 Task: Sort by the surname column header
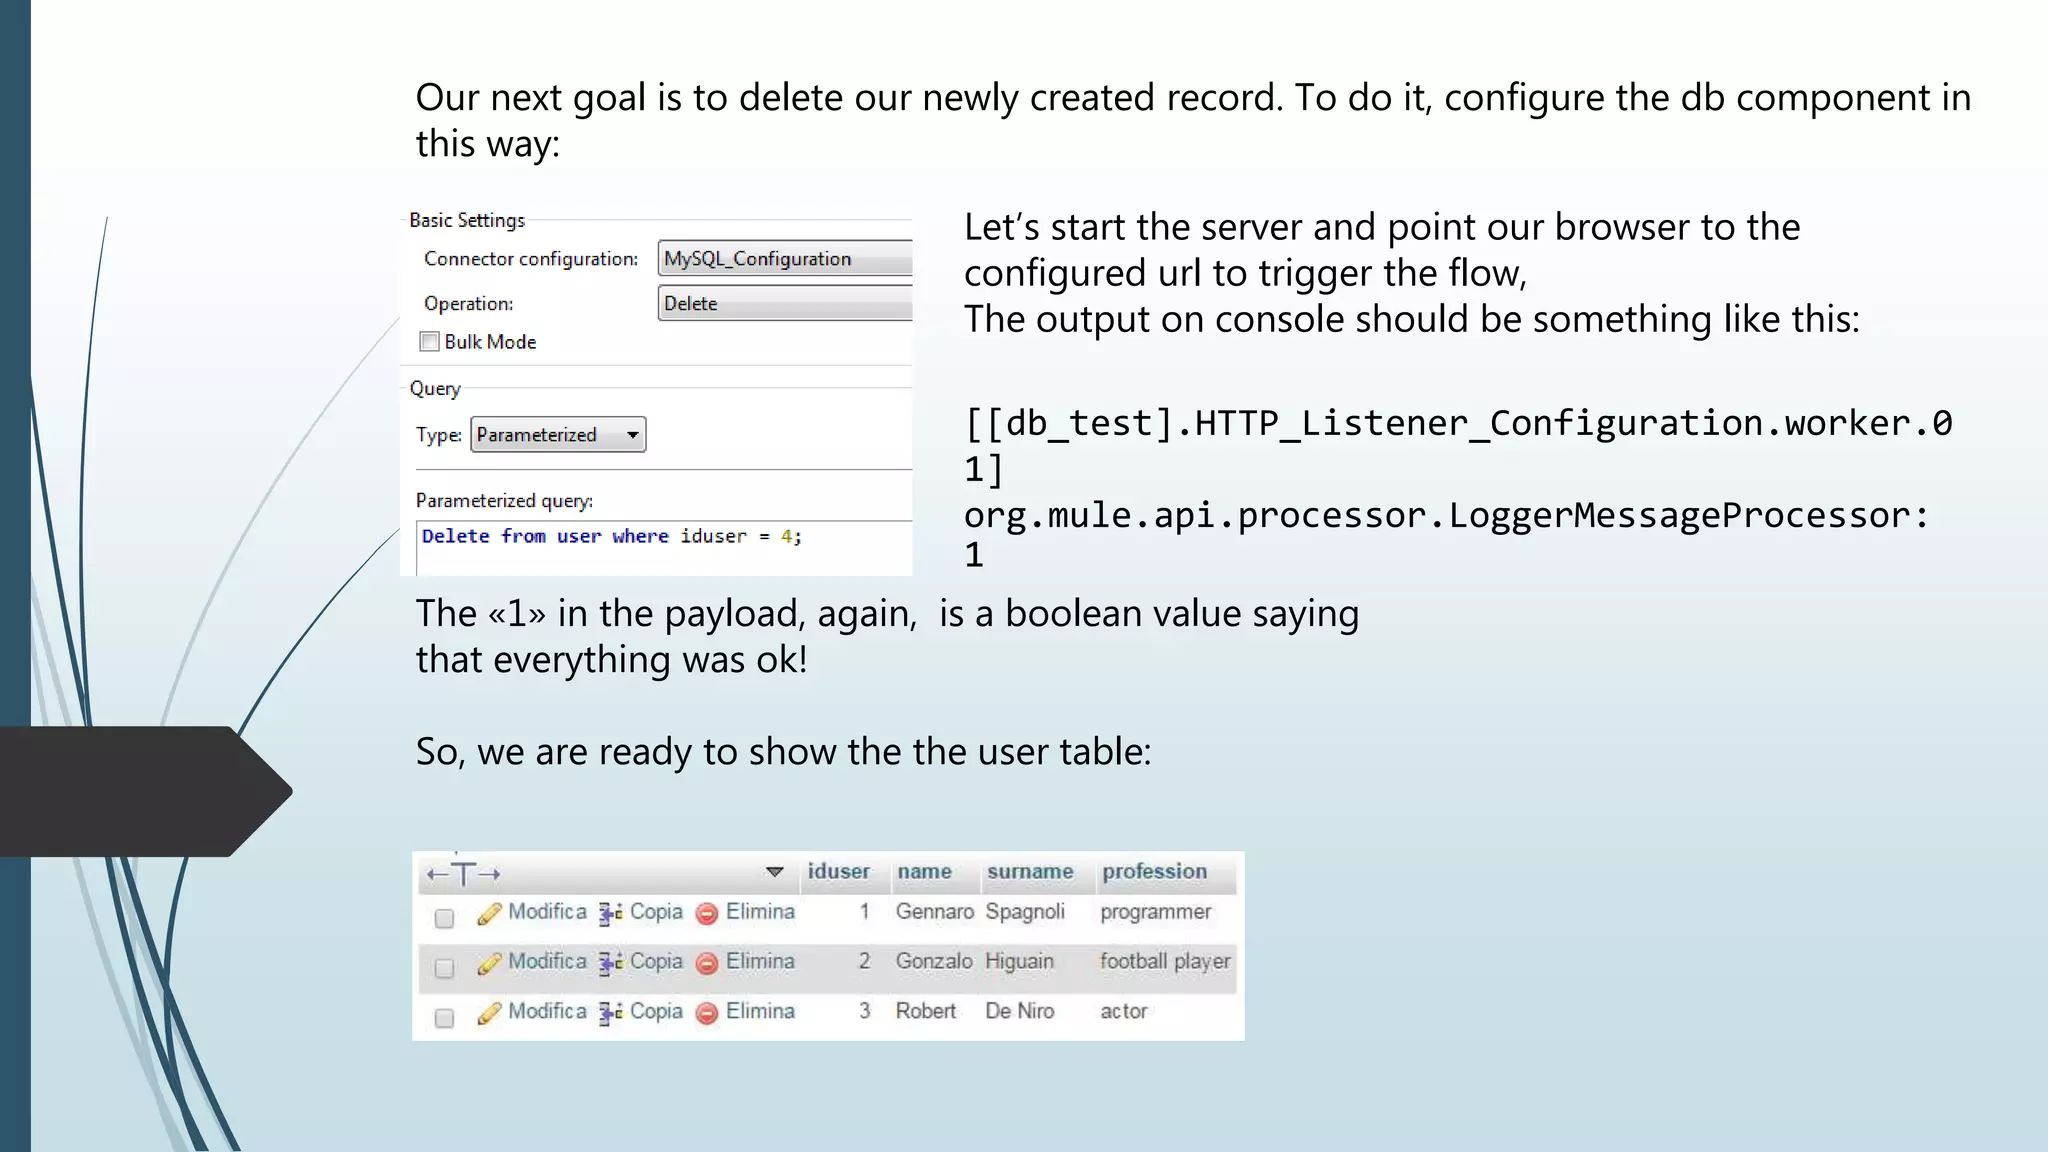tap(1030, 871)
